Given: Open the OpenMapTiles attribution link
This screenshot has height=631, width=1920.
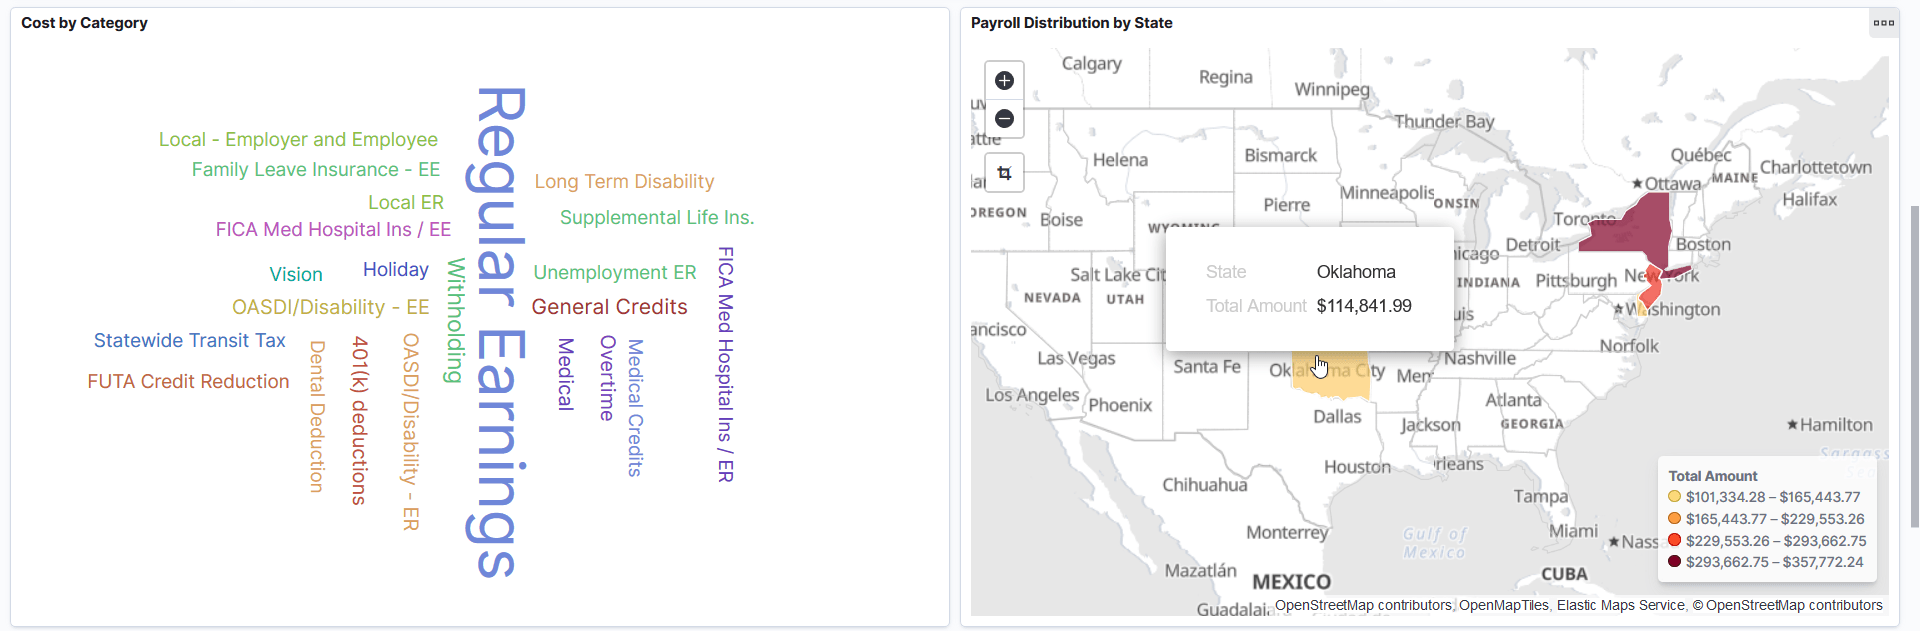Looking at the screenshot, I should coord(1504,605).
